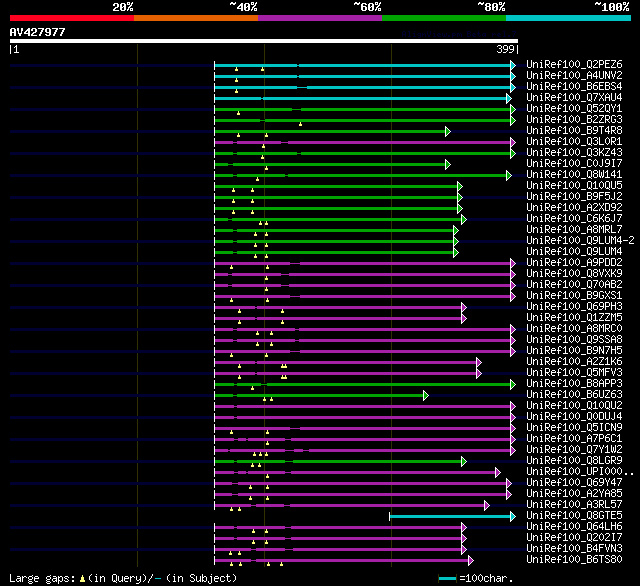Click the orange ~40% identity legend segment
Viewport: 640px width, 586px height.
click(196, 18)
